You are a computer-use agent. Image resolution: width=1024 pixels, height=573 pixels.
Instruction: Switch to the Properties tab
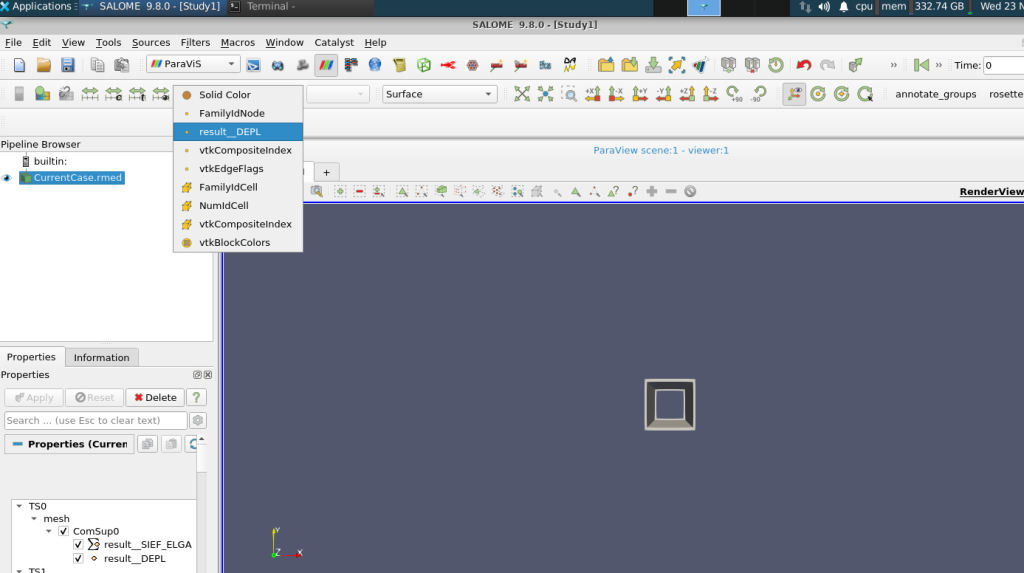31,357
